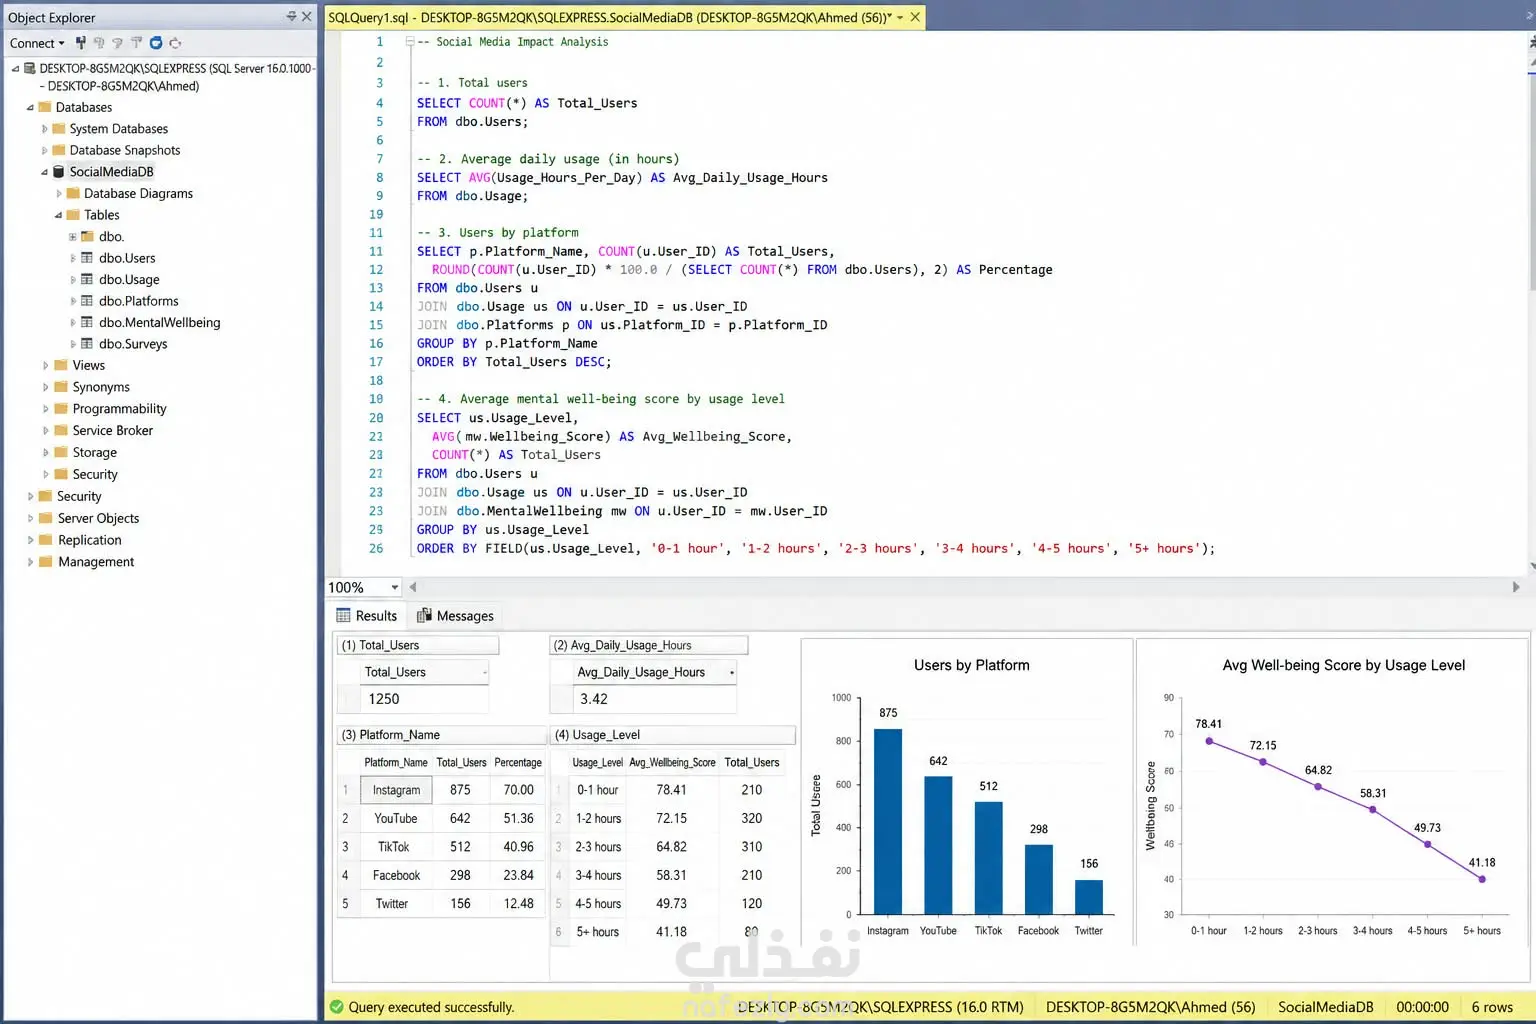Select the 78.41 wellbeing score cell
Screen dimensions: 1536x1024
point(672,790)
